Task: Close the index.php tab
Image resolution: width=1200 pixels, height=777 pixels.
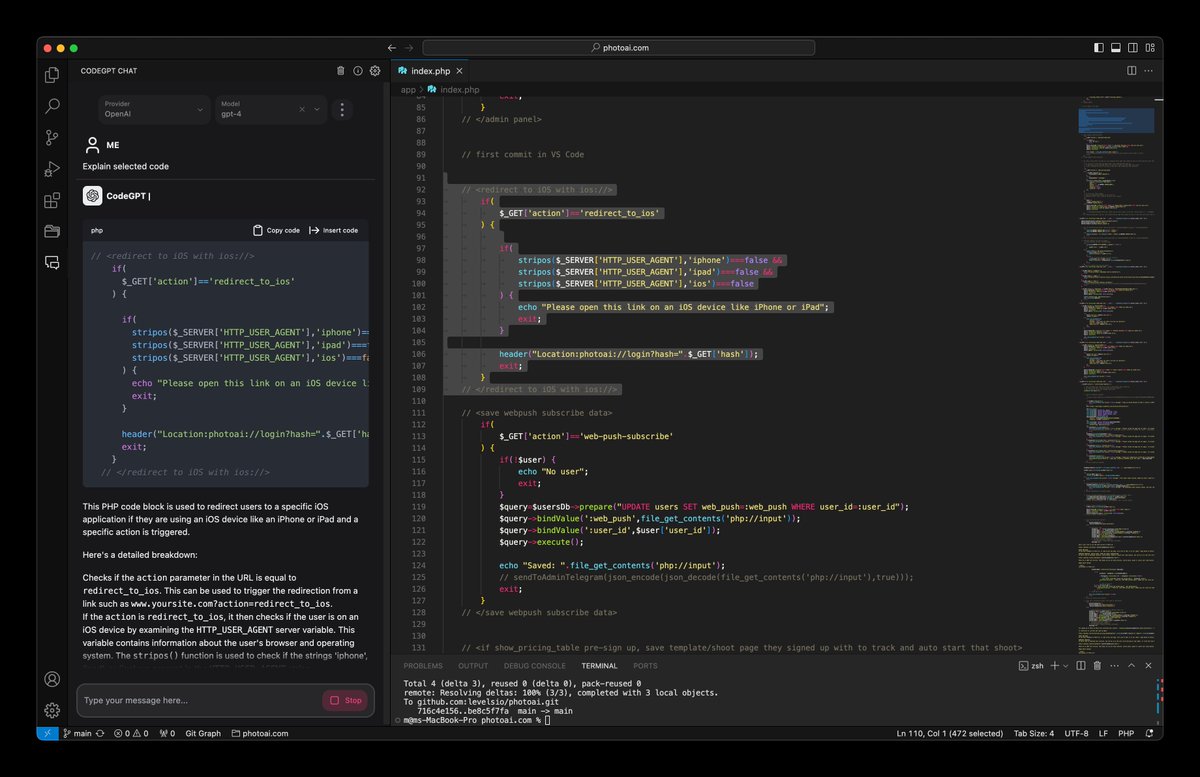Action: pos(459,71)
